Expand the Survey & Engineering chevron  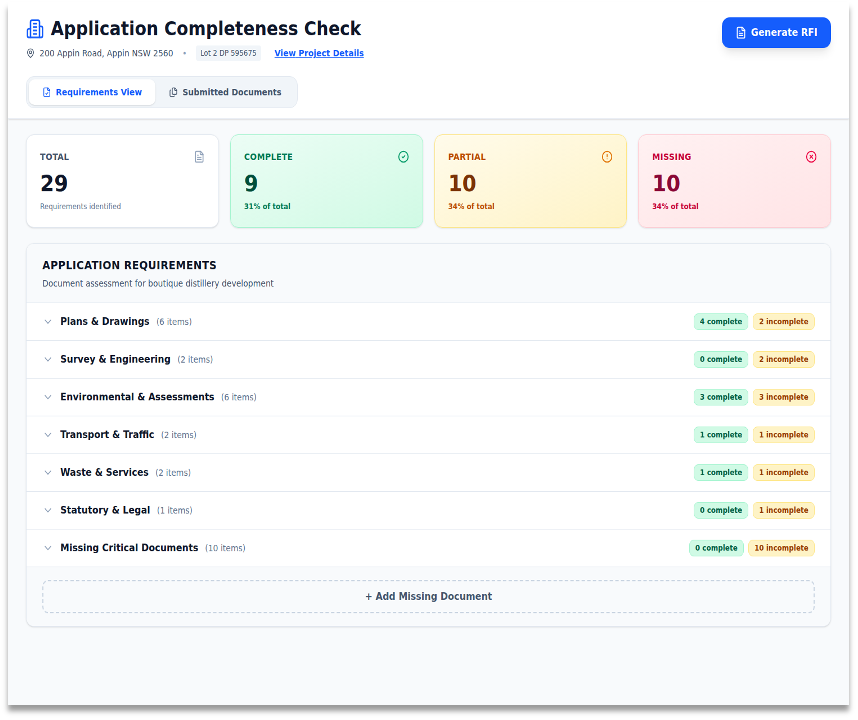(x=47, y=360)
